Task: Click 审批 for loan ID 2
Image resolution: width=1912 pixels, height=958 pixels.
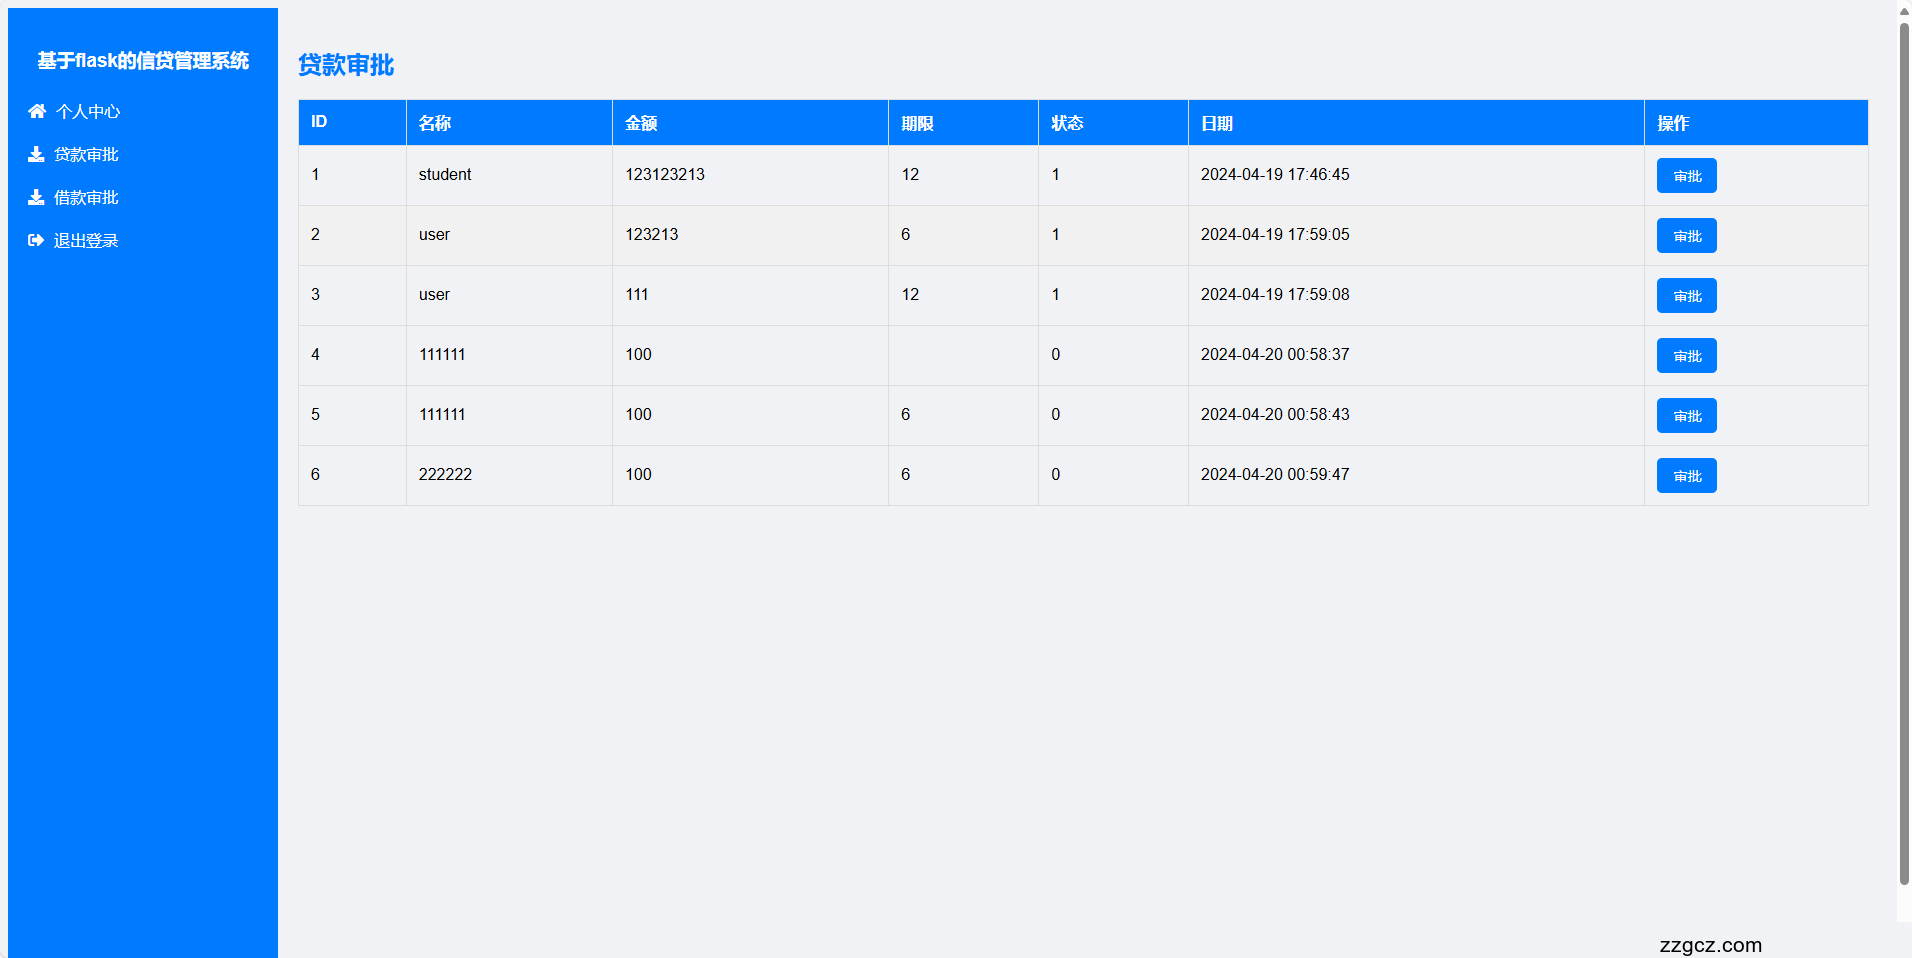Action: click(x=1686, y=236)
